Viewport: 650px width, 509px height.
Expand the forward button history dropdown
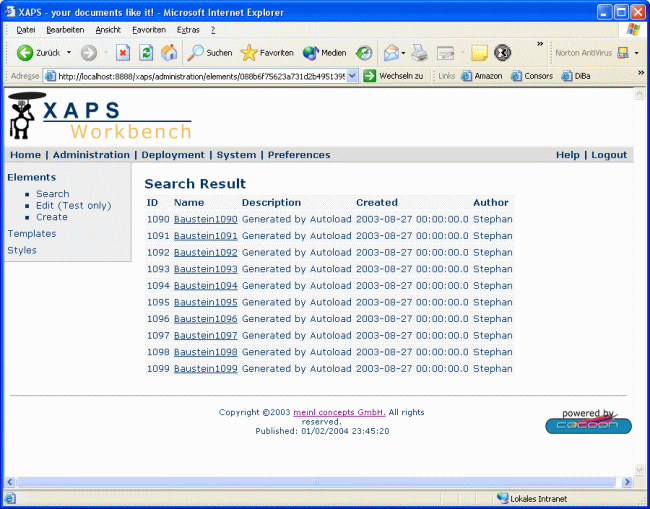click(x=105, y=53)
